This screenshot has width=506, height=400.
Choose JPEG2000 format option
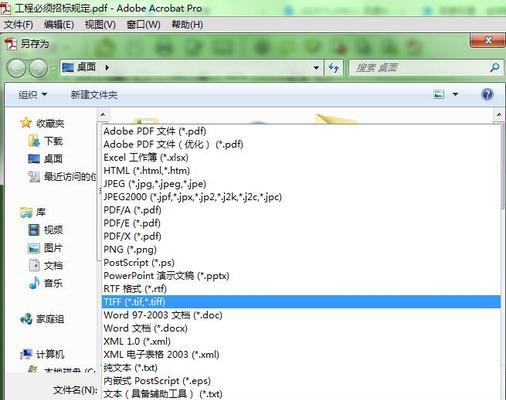[x=301, y=197]
